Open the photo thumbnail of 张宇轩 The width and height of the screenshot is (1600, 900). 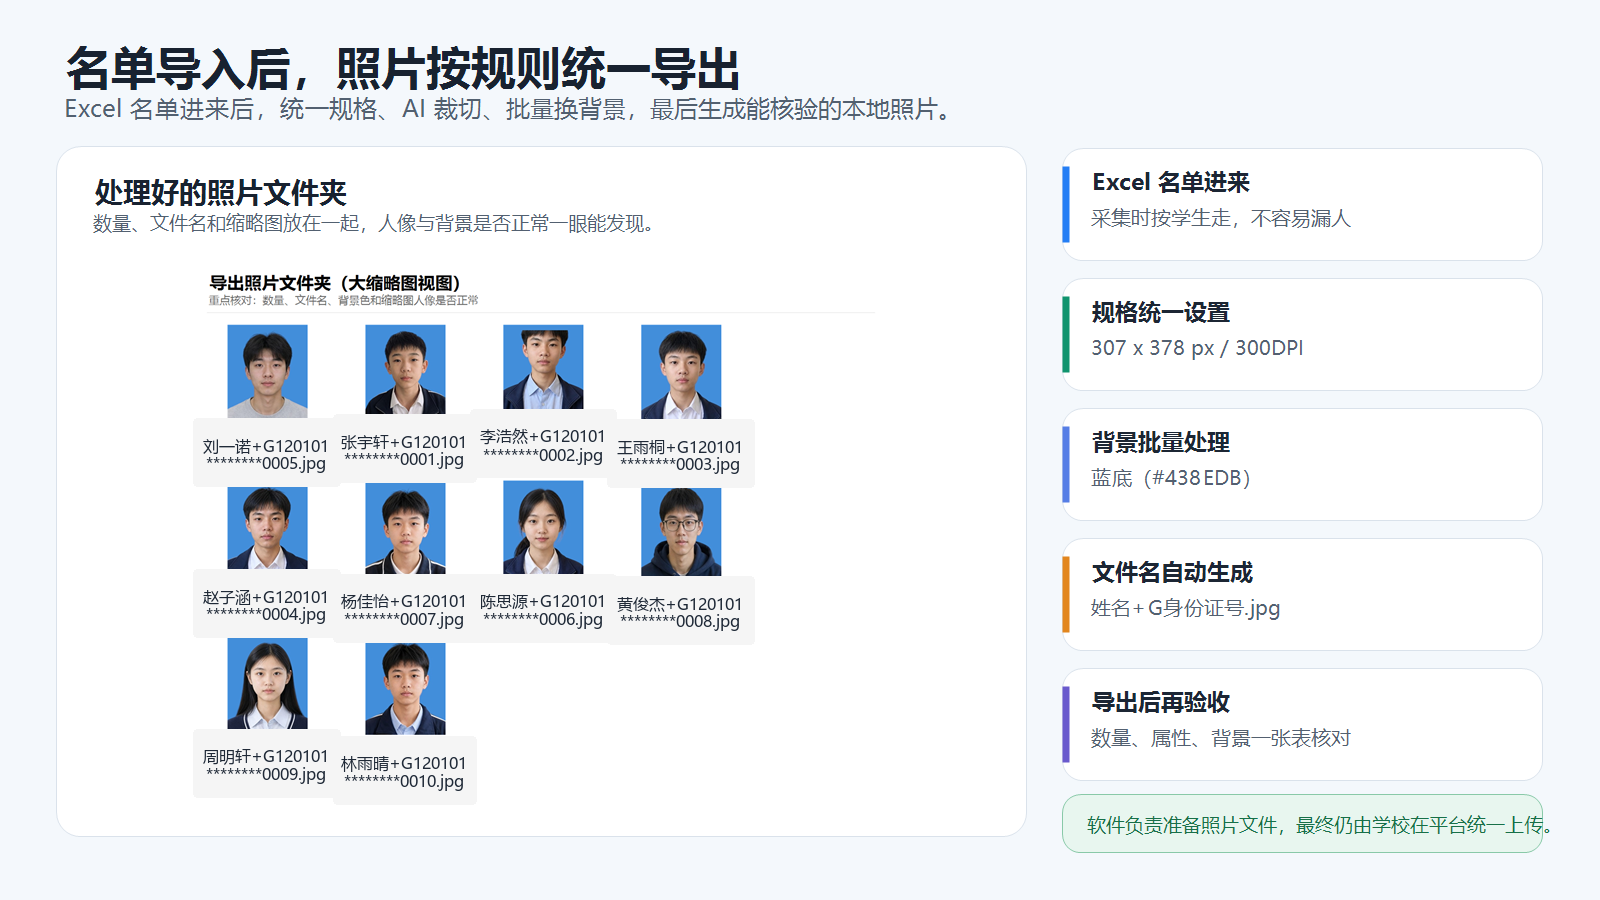coord(405,369)
